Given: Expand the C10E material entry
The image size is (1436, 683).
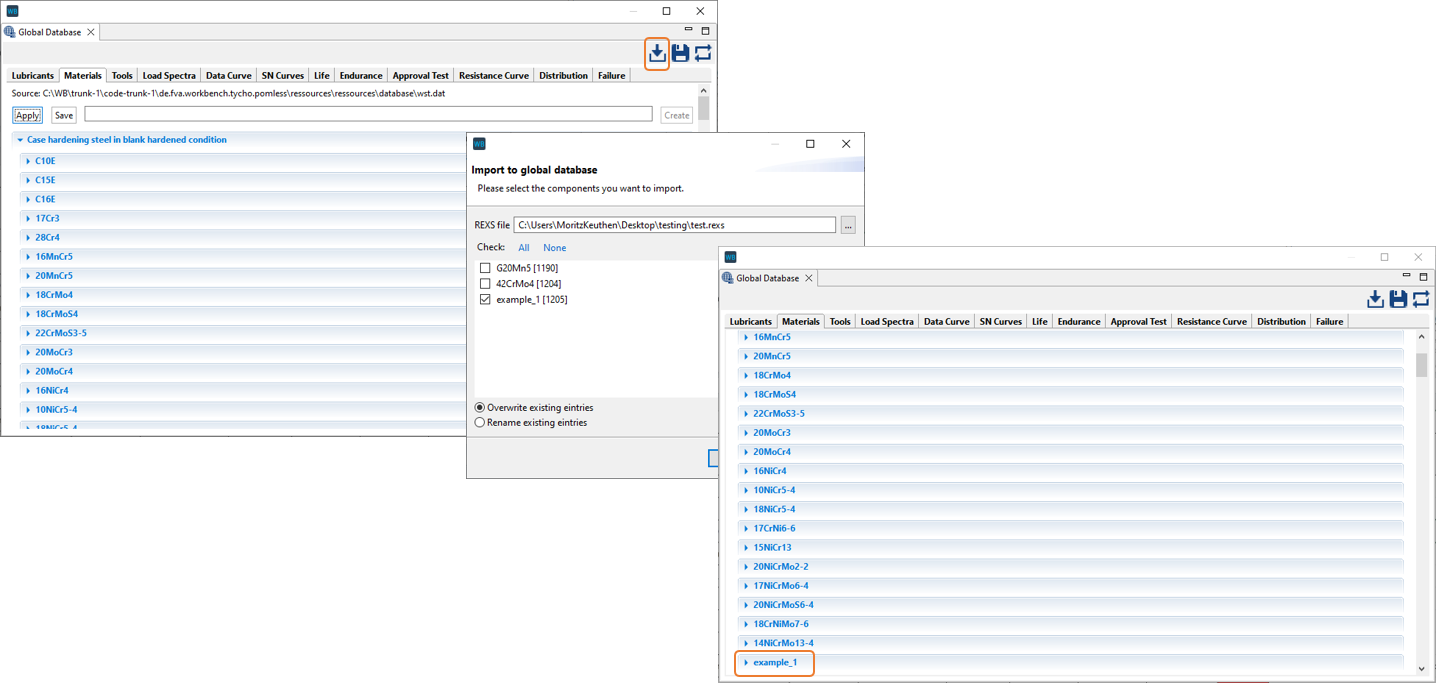Looking at the screenshot, I should coord(30,160).
